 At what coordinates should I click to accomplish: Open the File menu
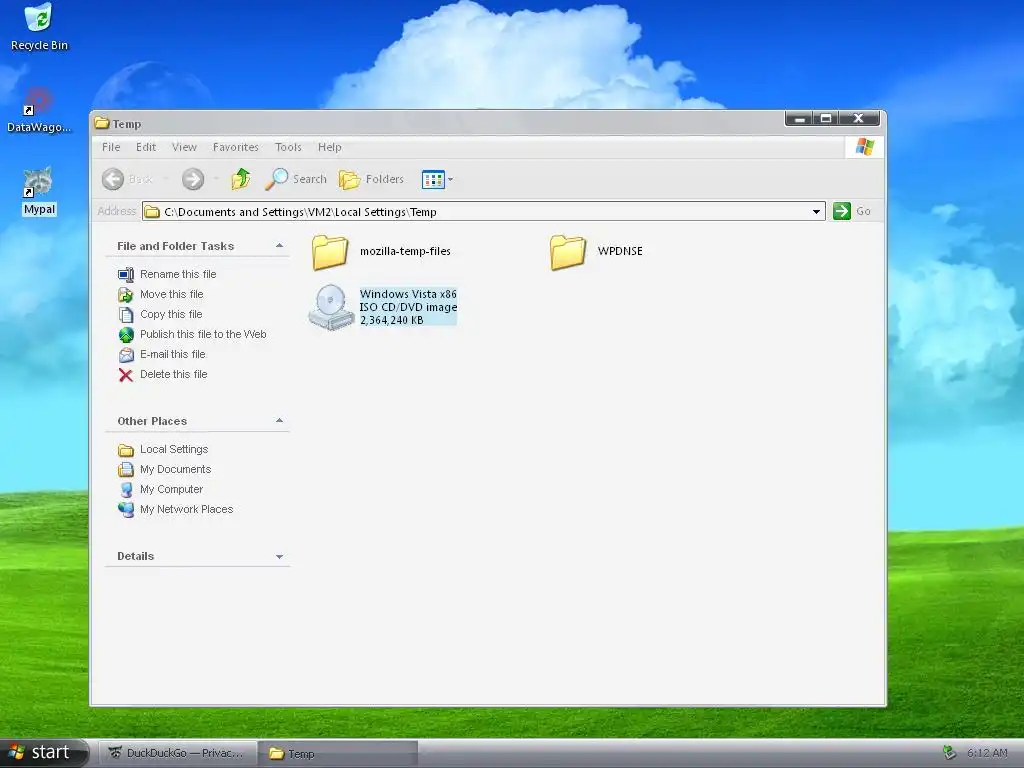(x=111, y=147)
